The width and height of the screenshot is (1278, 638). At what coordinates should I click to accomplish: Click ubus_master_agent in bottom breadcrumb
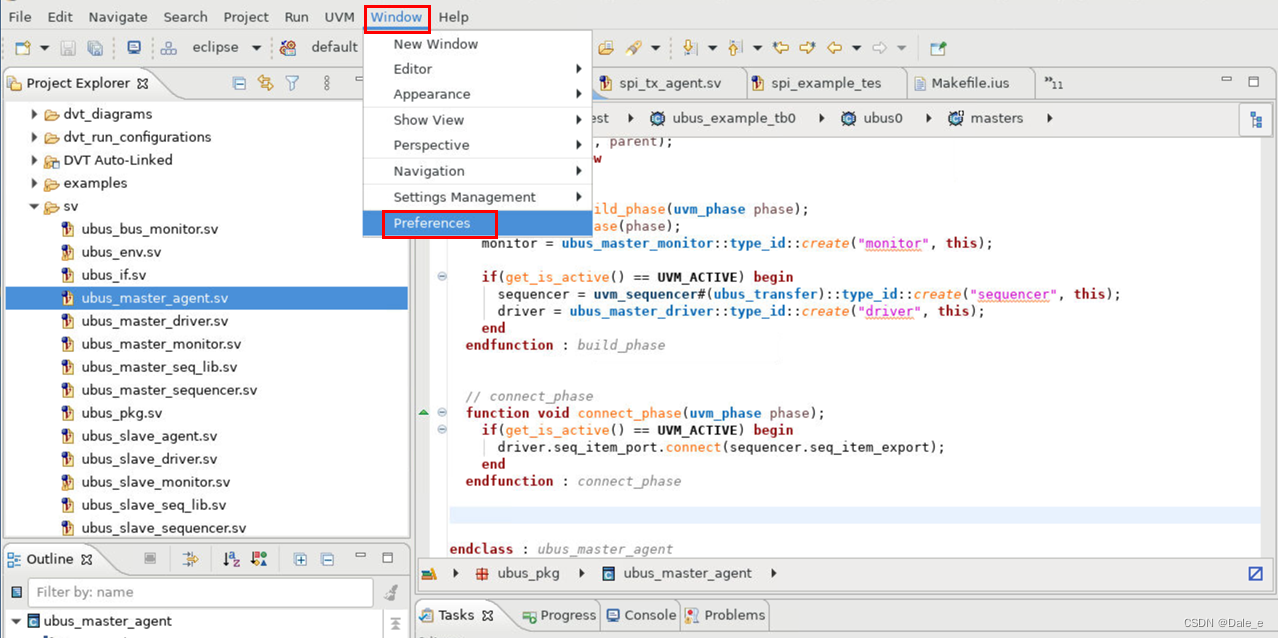point(687,573)
